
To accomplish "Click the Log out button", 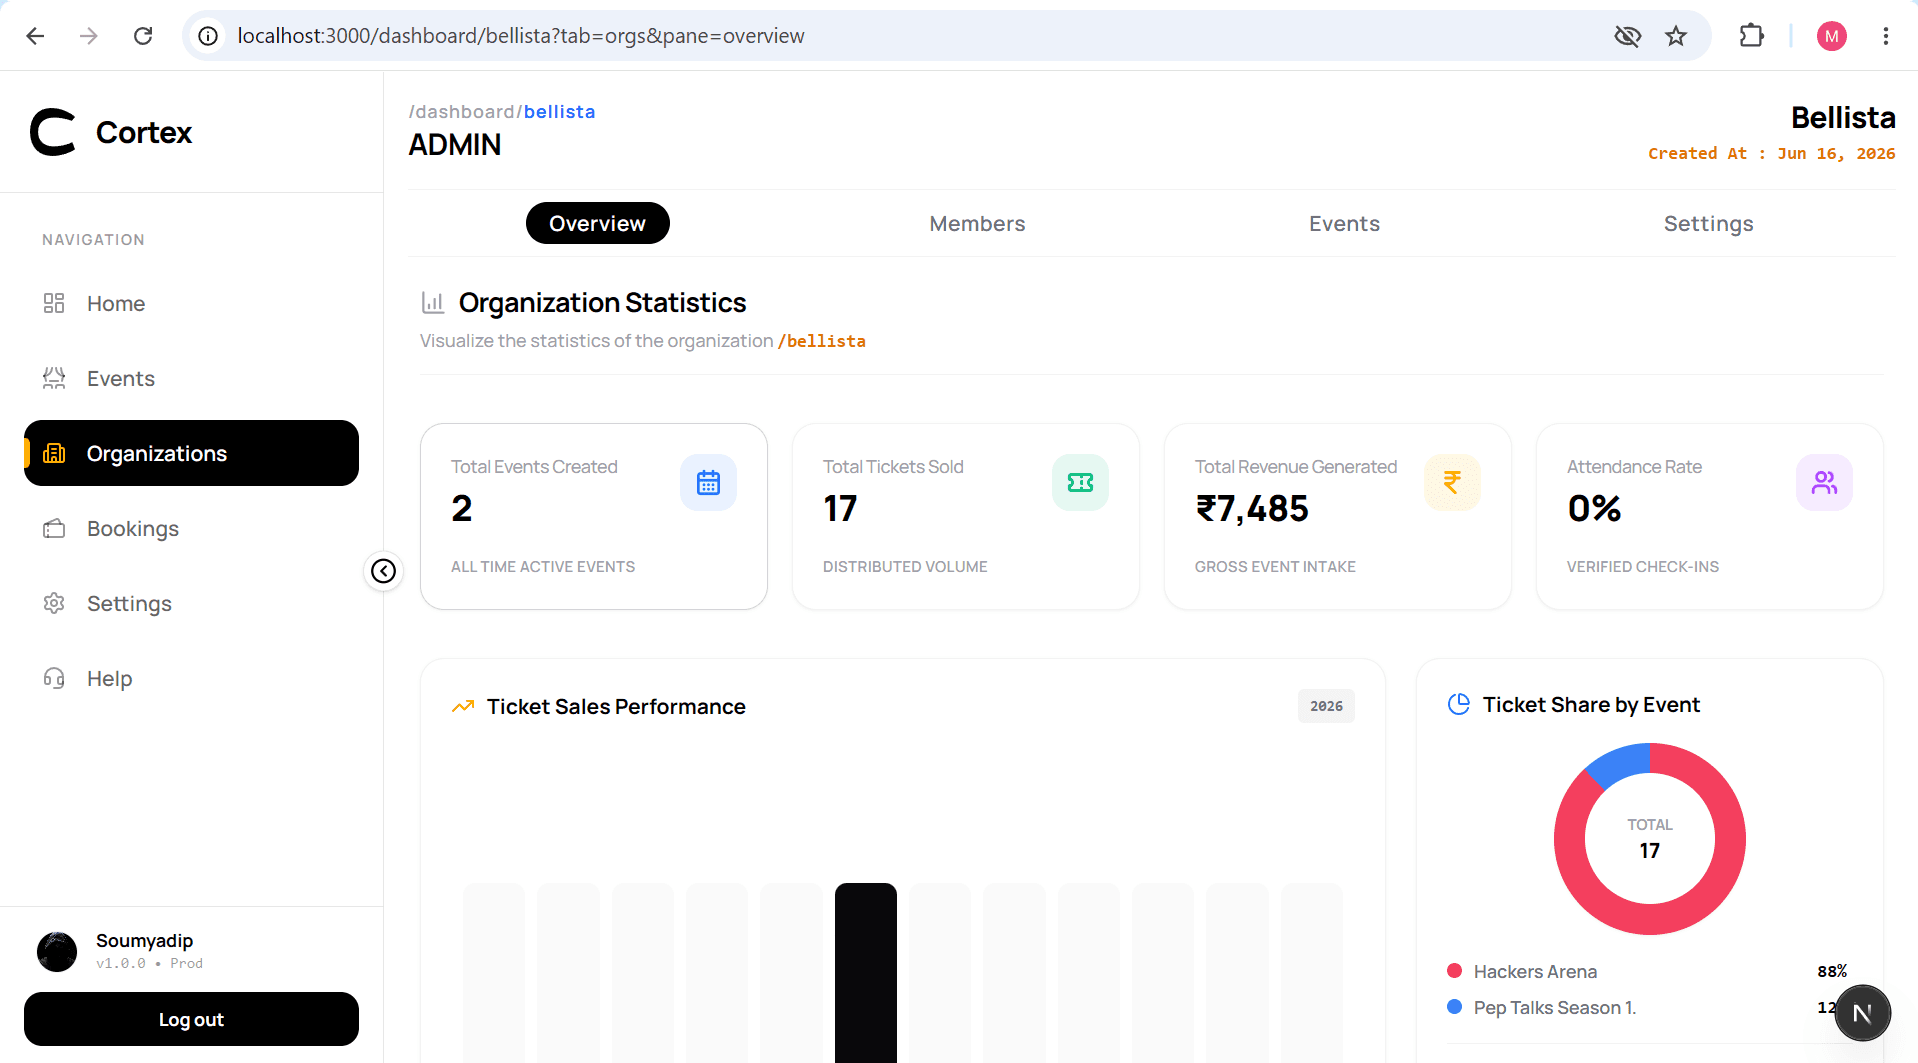I will point(191,1019).
